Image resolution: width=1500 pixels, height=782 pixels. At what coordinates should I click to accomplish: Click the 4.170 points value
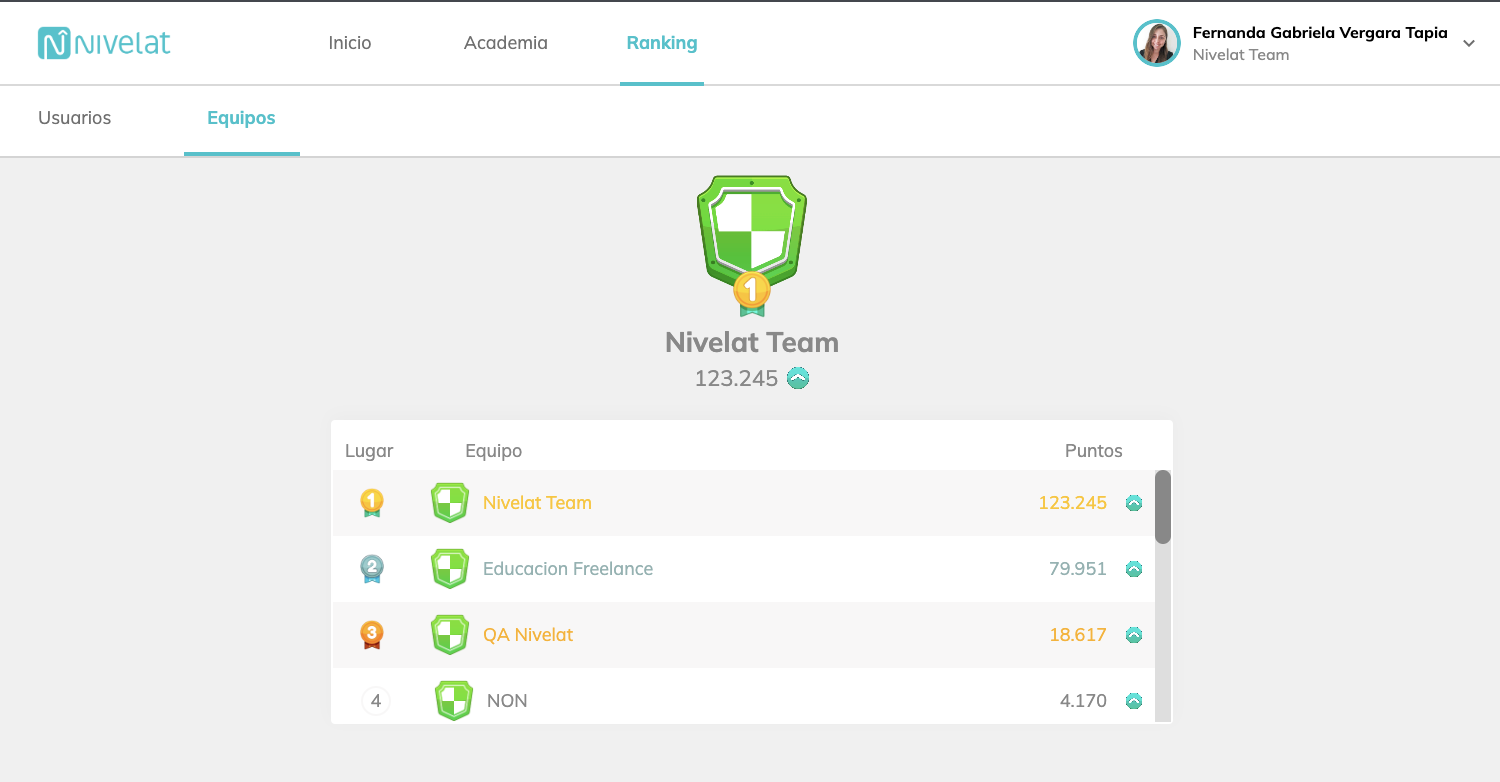1083,701
